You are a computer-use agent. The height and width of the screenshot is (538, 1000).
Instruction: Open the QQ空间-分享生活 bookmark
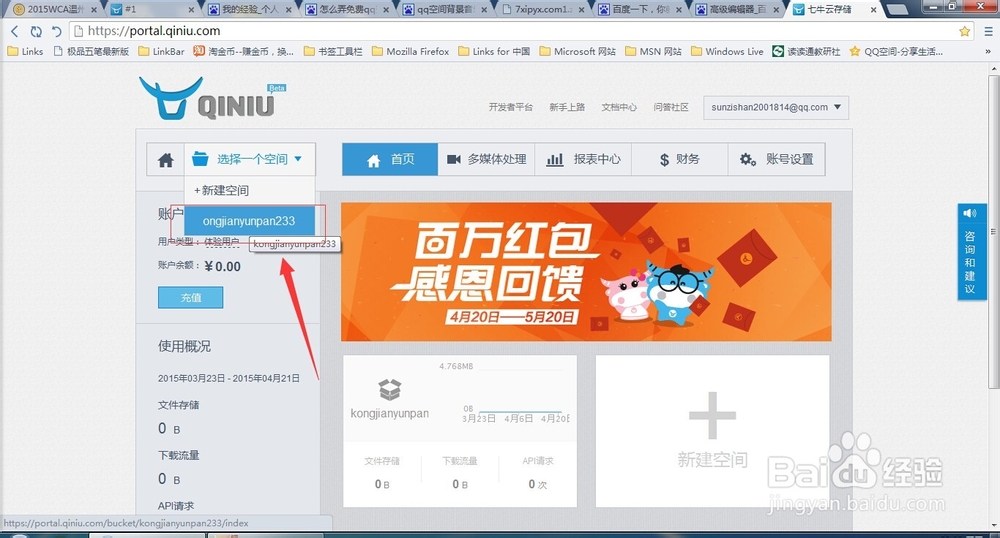tap(896, 52)
